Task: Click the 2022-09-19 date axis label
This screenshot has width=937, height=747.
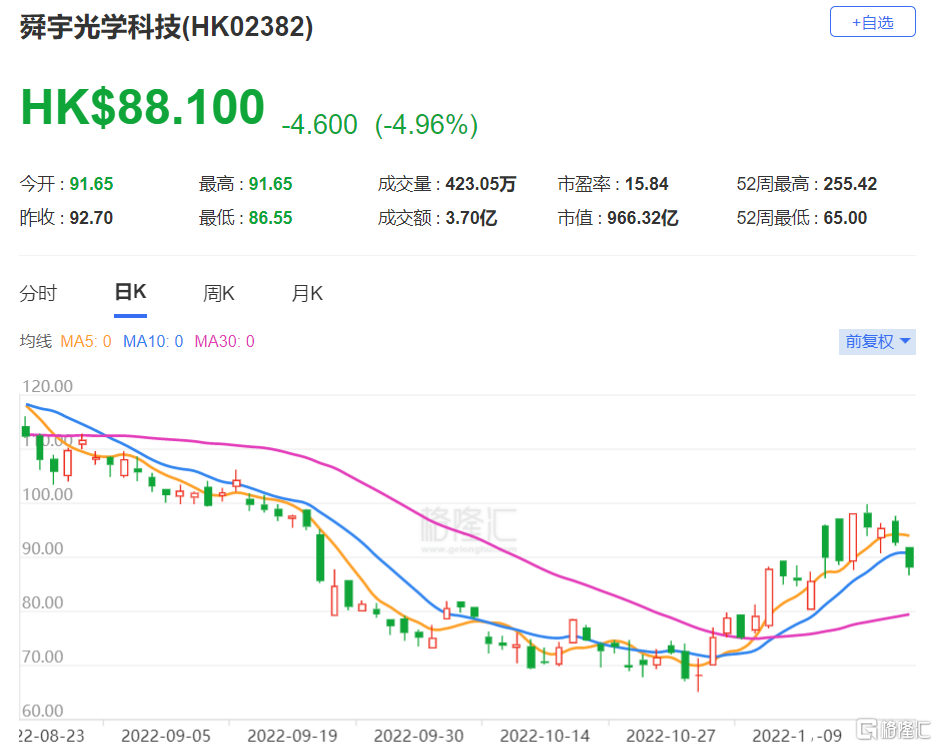Action: tap(292, 736)
